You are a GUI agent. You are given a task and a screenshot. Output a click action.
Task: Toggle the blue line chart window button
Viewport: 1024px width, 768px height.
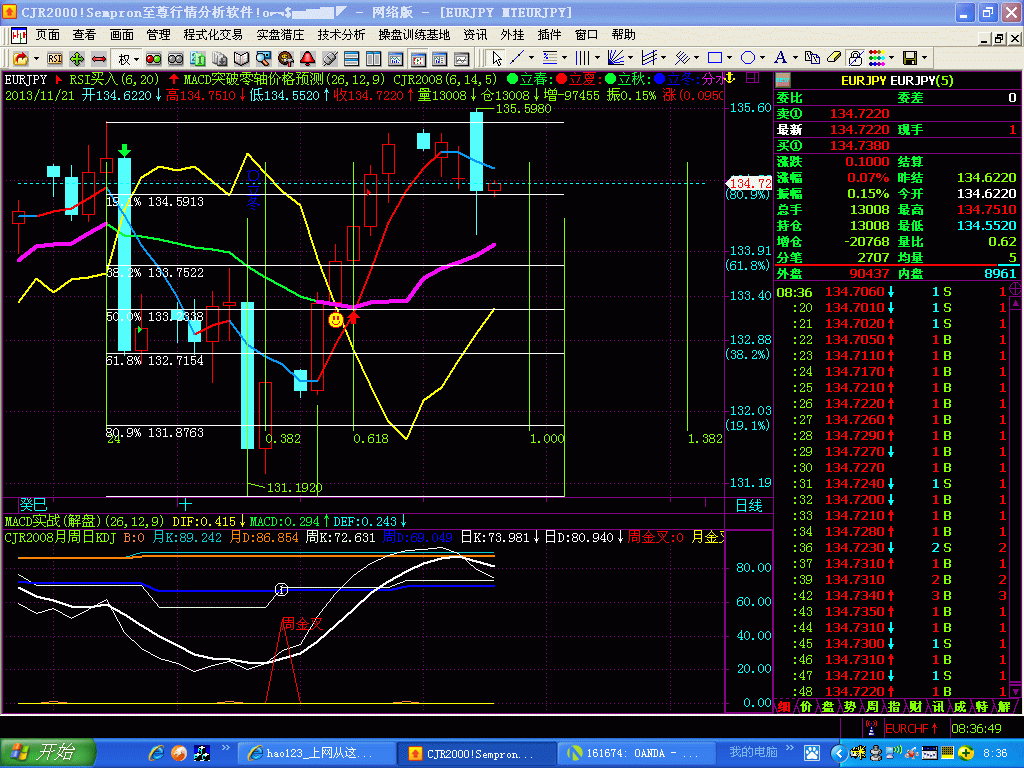pos(396,59)
